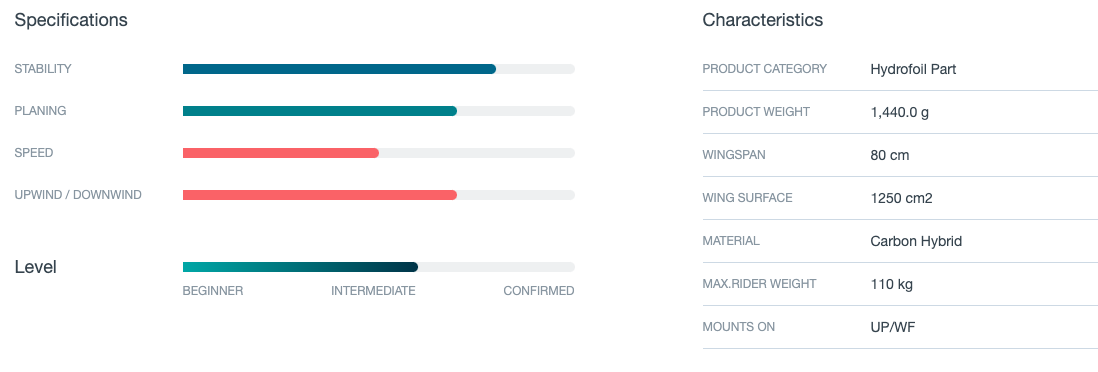Screen dimensions: 1098x372
Task: Click the Mounts On UP/WF value
Action: coord(892,327)
